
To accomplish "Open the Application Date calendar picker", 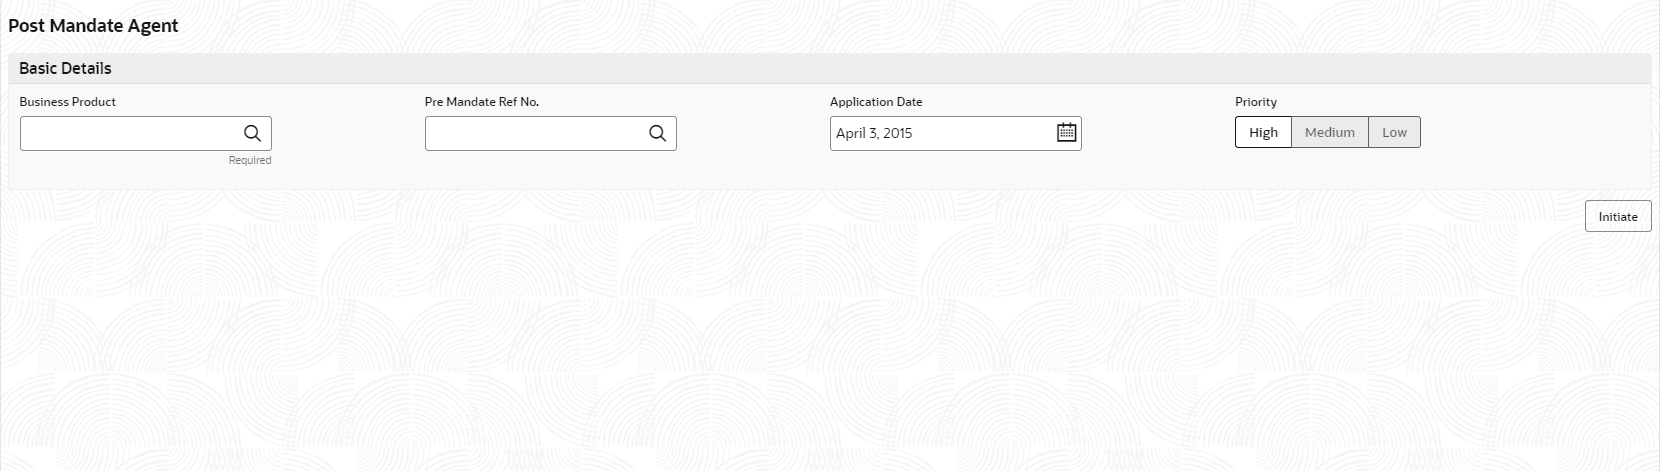I will (1066, 132).
